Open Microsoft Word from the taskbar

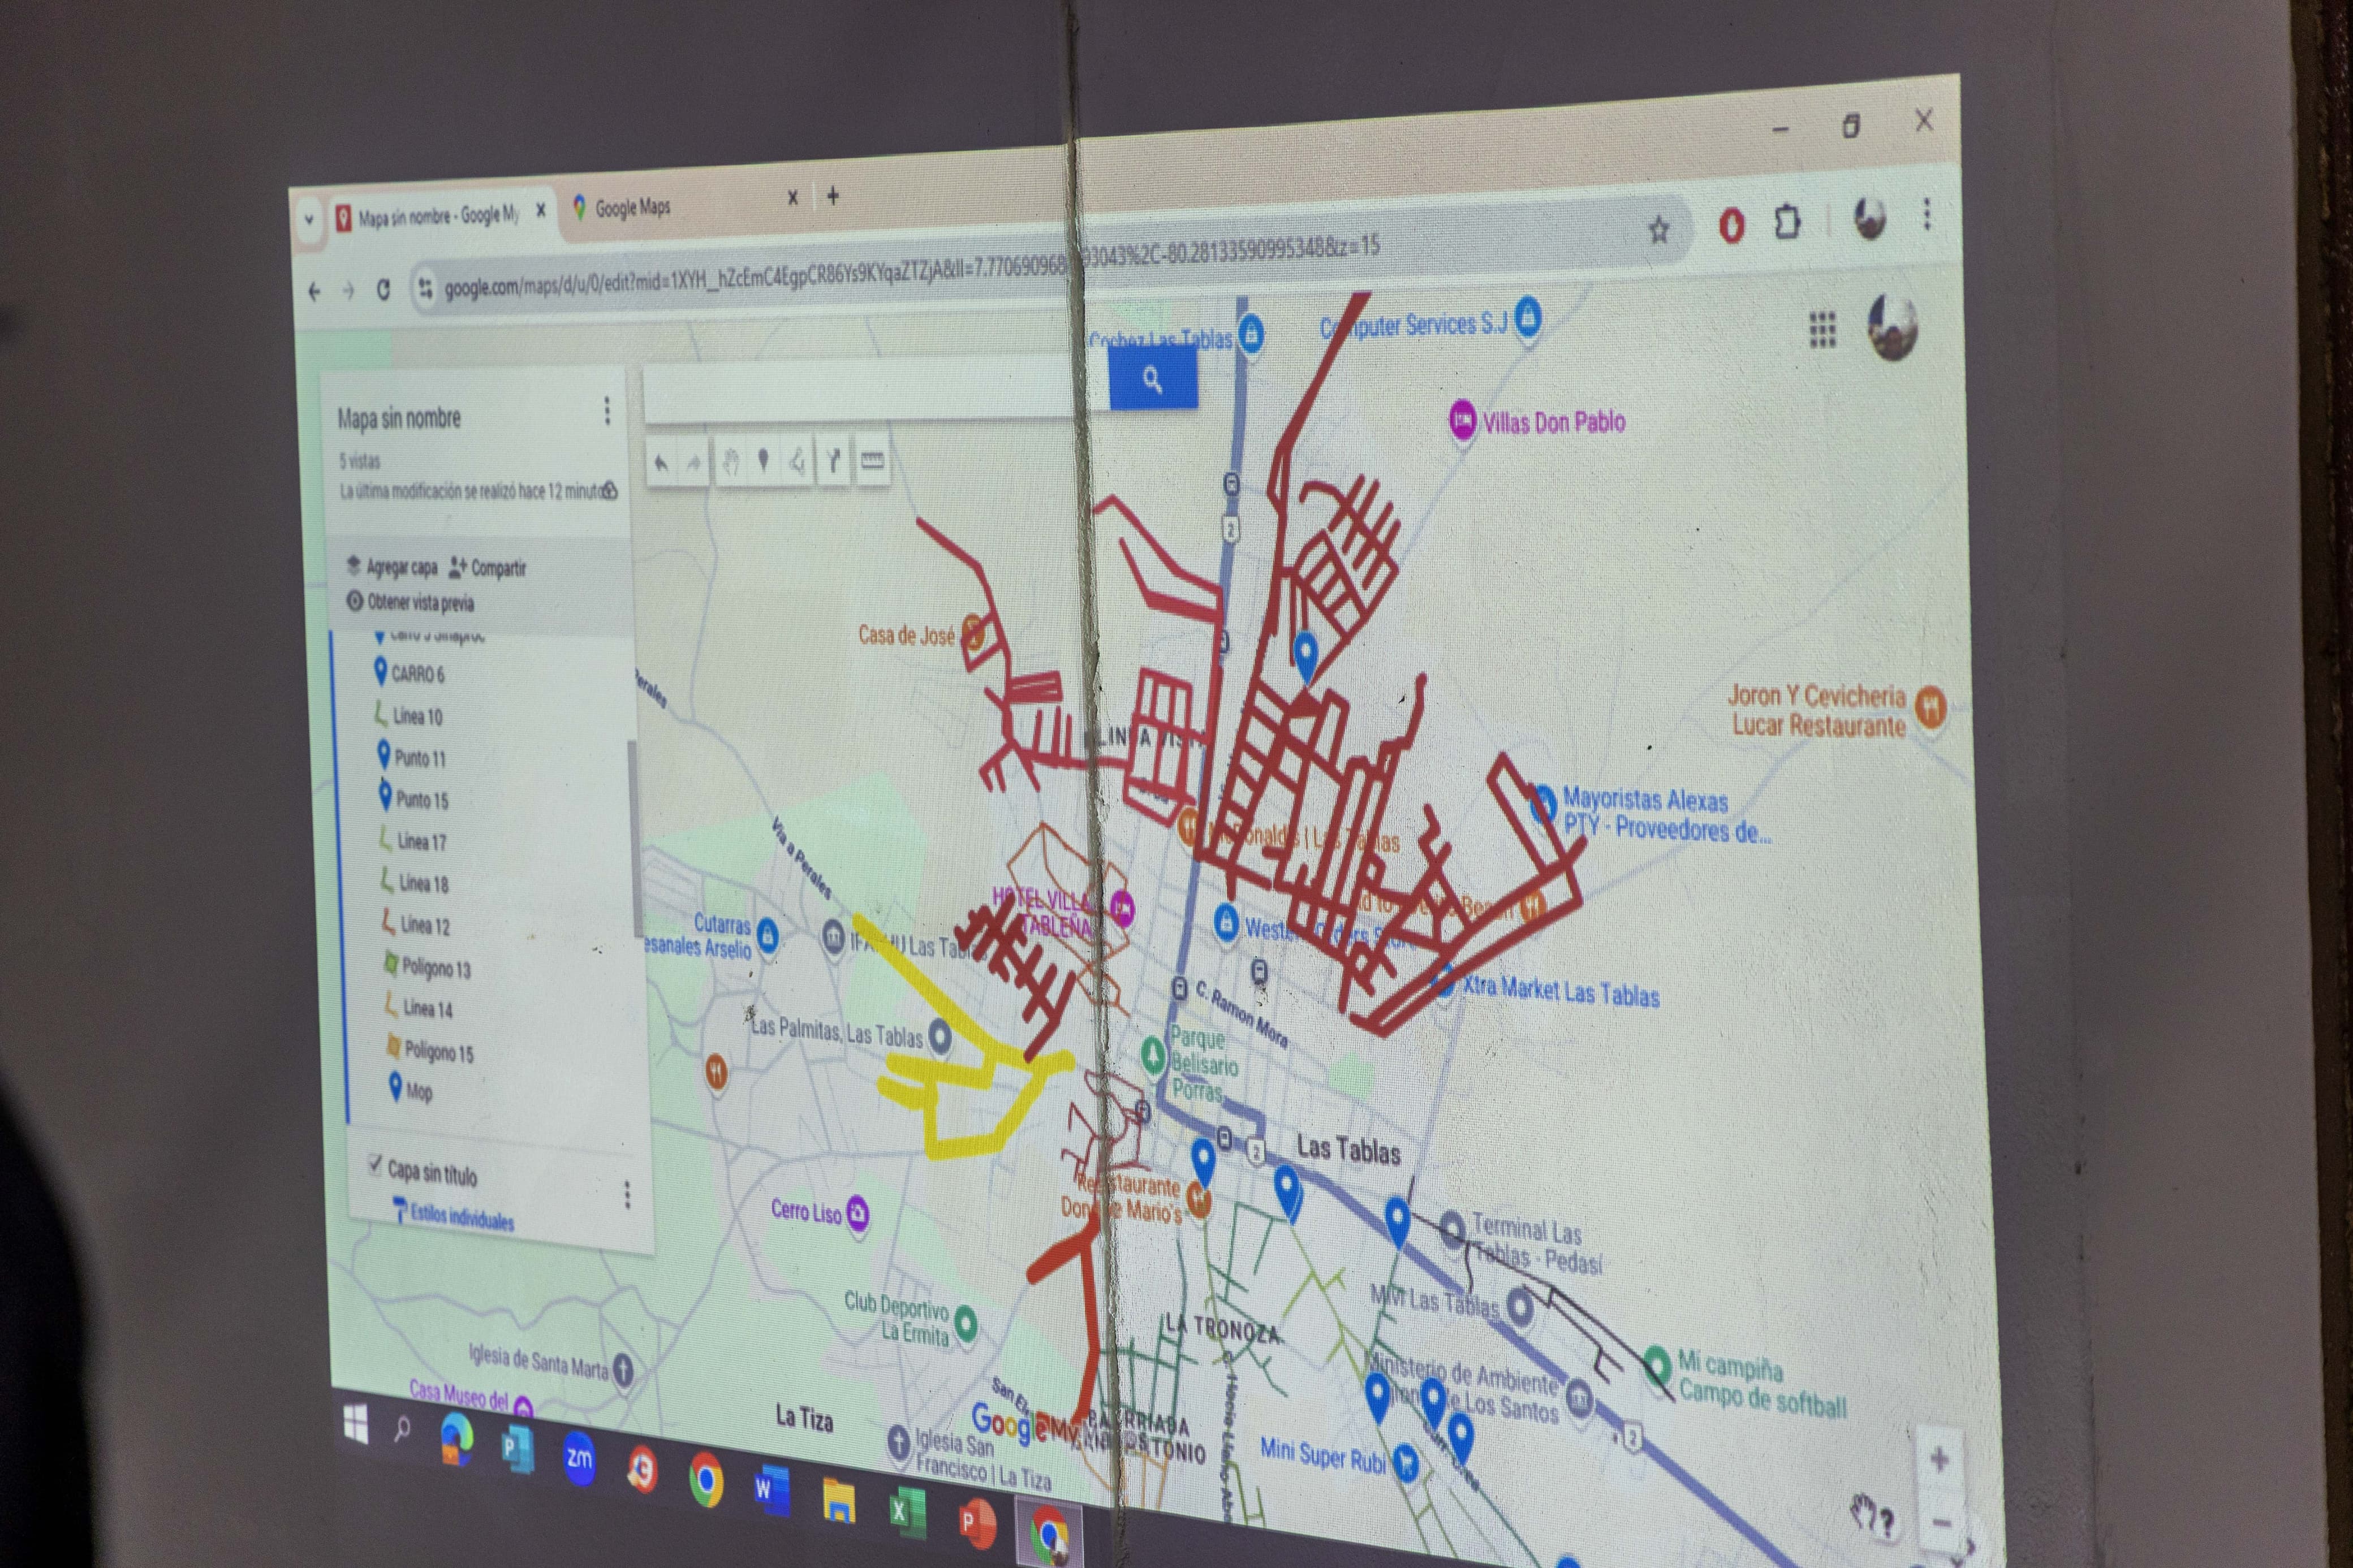[x=770, y=1490]
